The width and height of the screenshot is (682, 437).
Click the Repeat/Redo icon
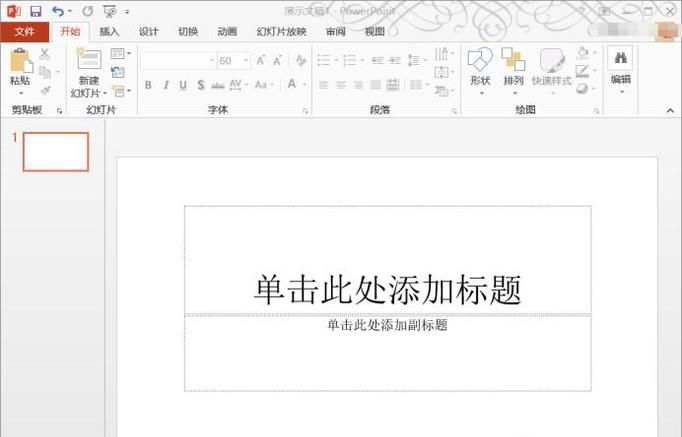coord(87,11)
